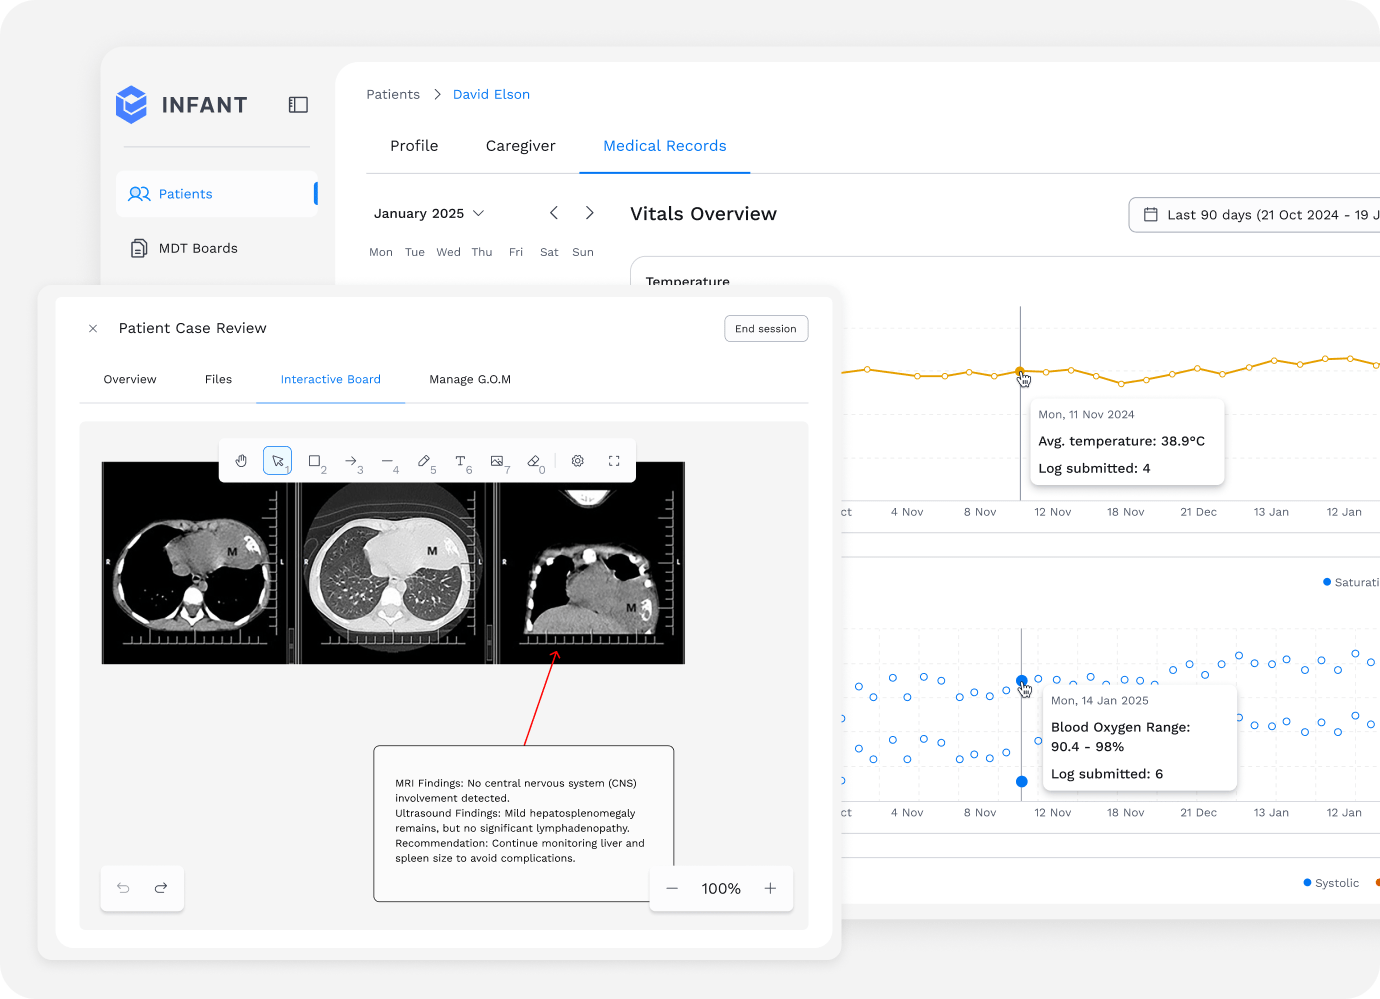This screenshot has width=1380, height=999.
Task: Expand the January 2025 month dropdown
Action: 429,214
